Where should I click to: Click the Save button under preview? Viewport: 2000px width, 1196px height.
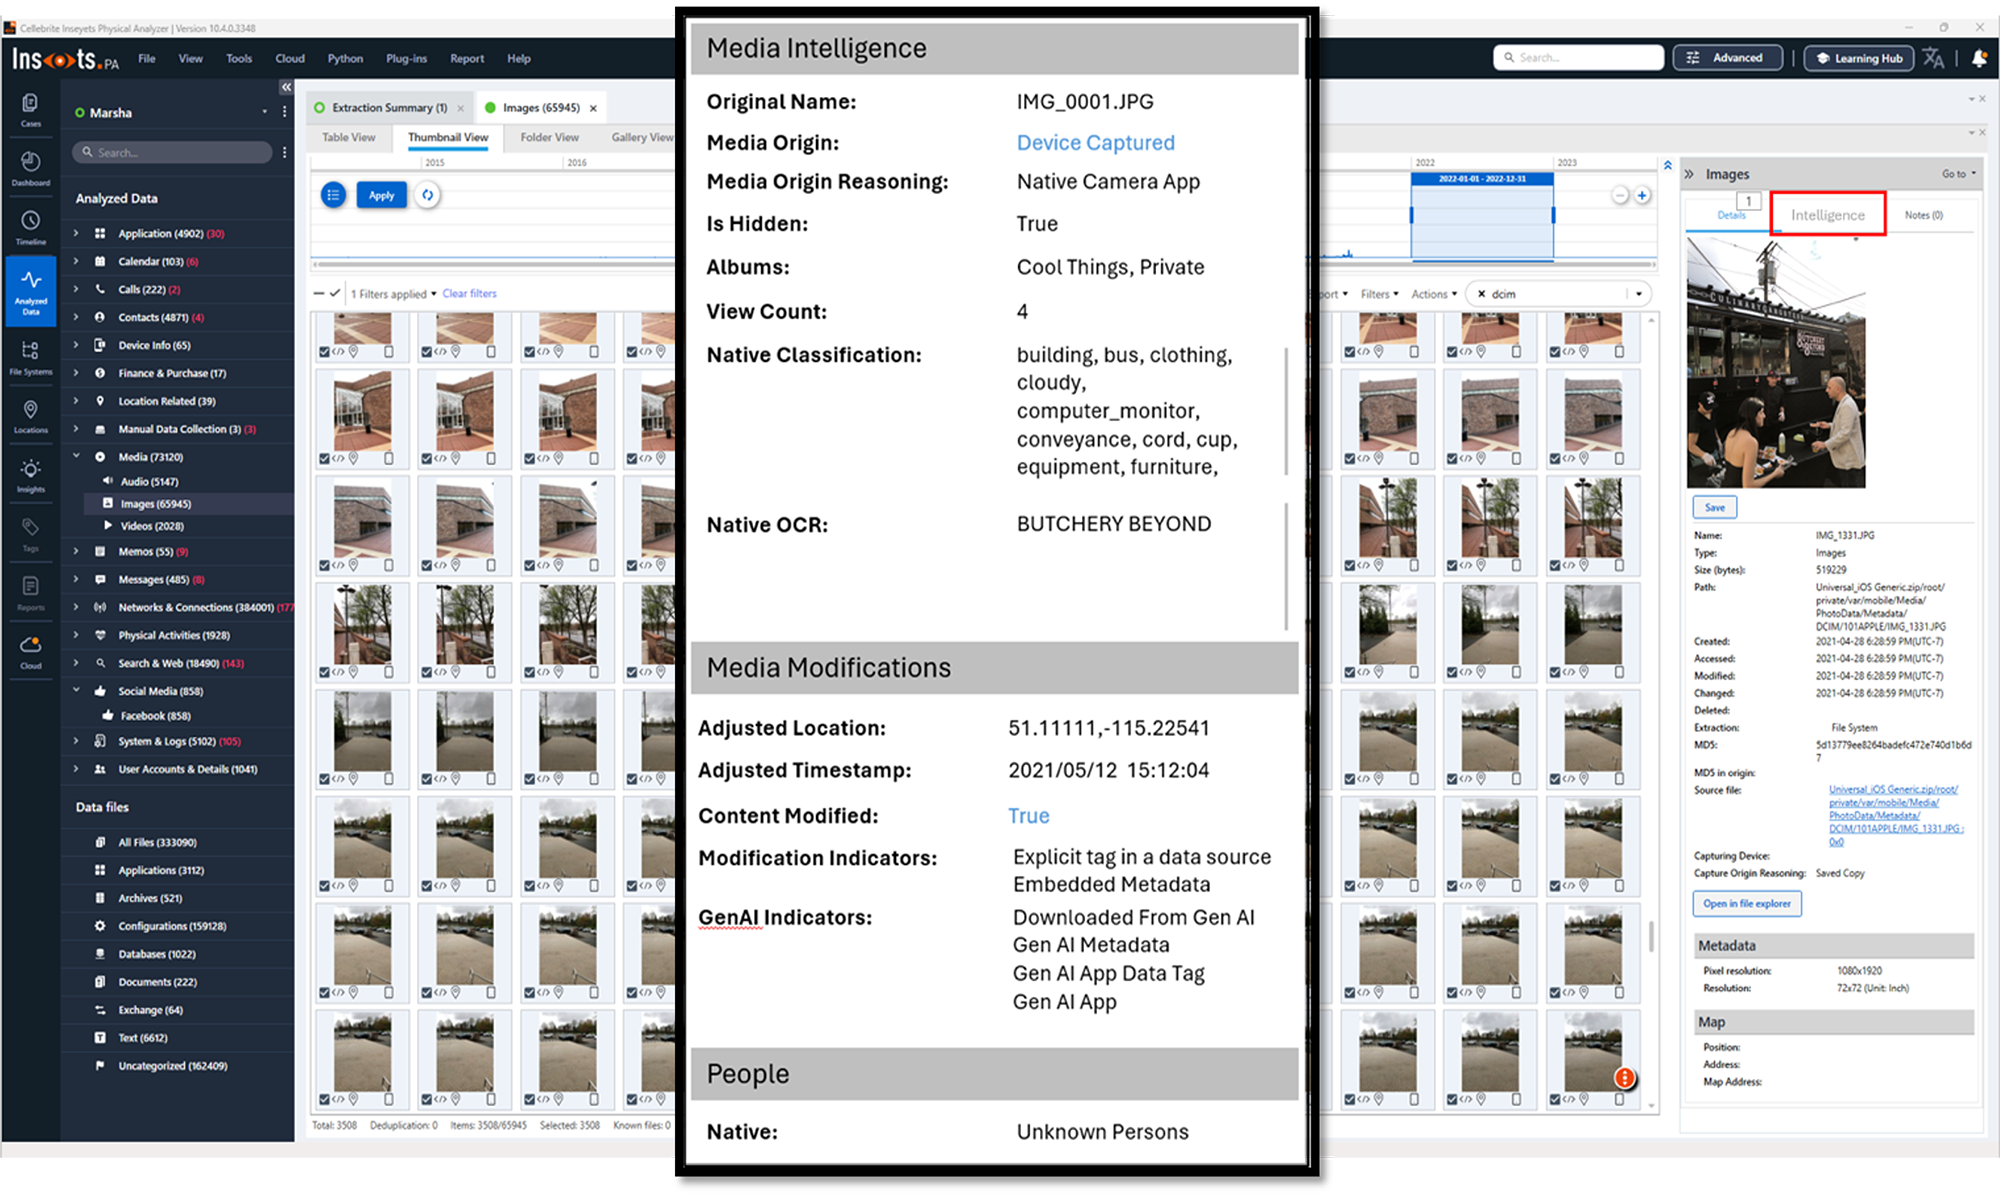tap(1714, 507)
